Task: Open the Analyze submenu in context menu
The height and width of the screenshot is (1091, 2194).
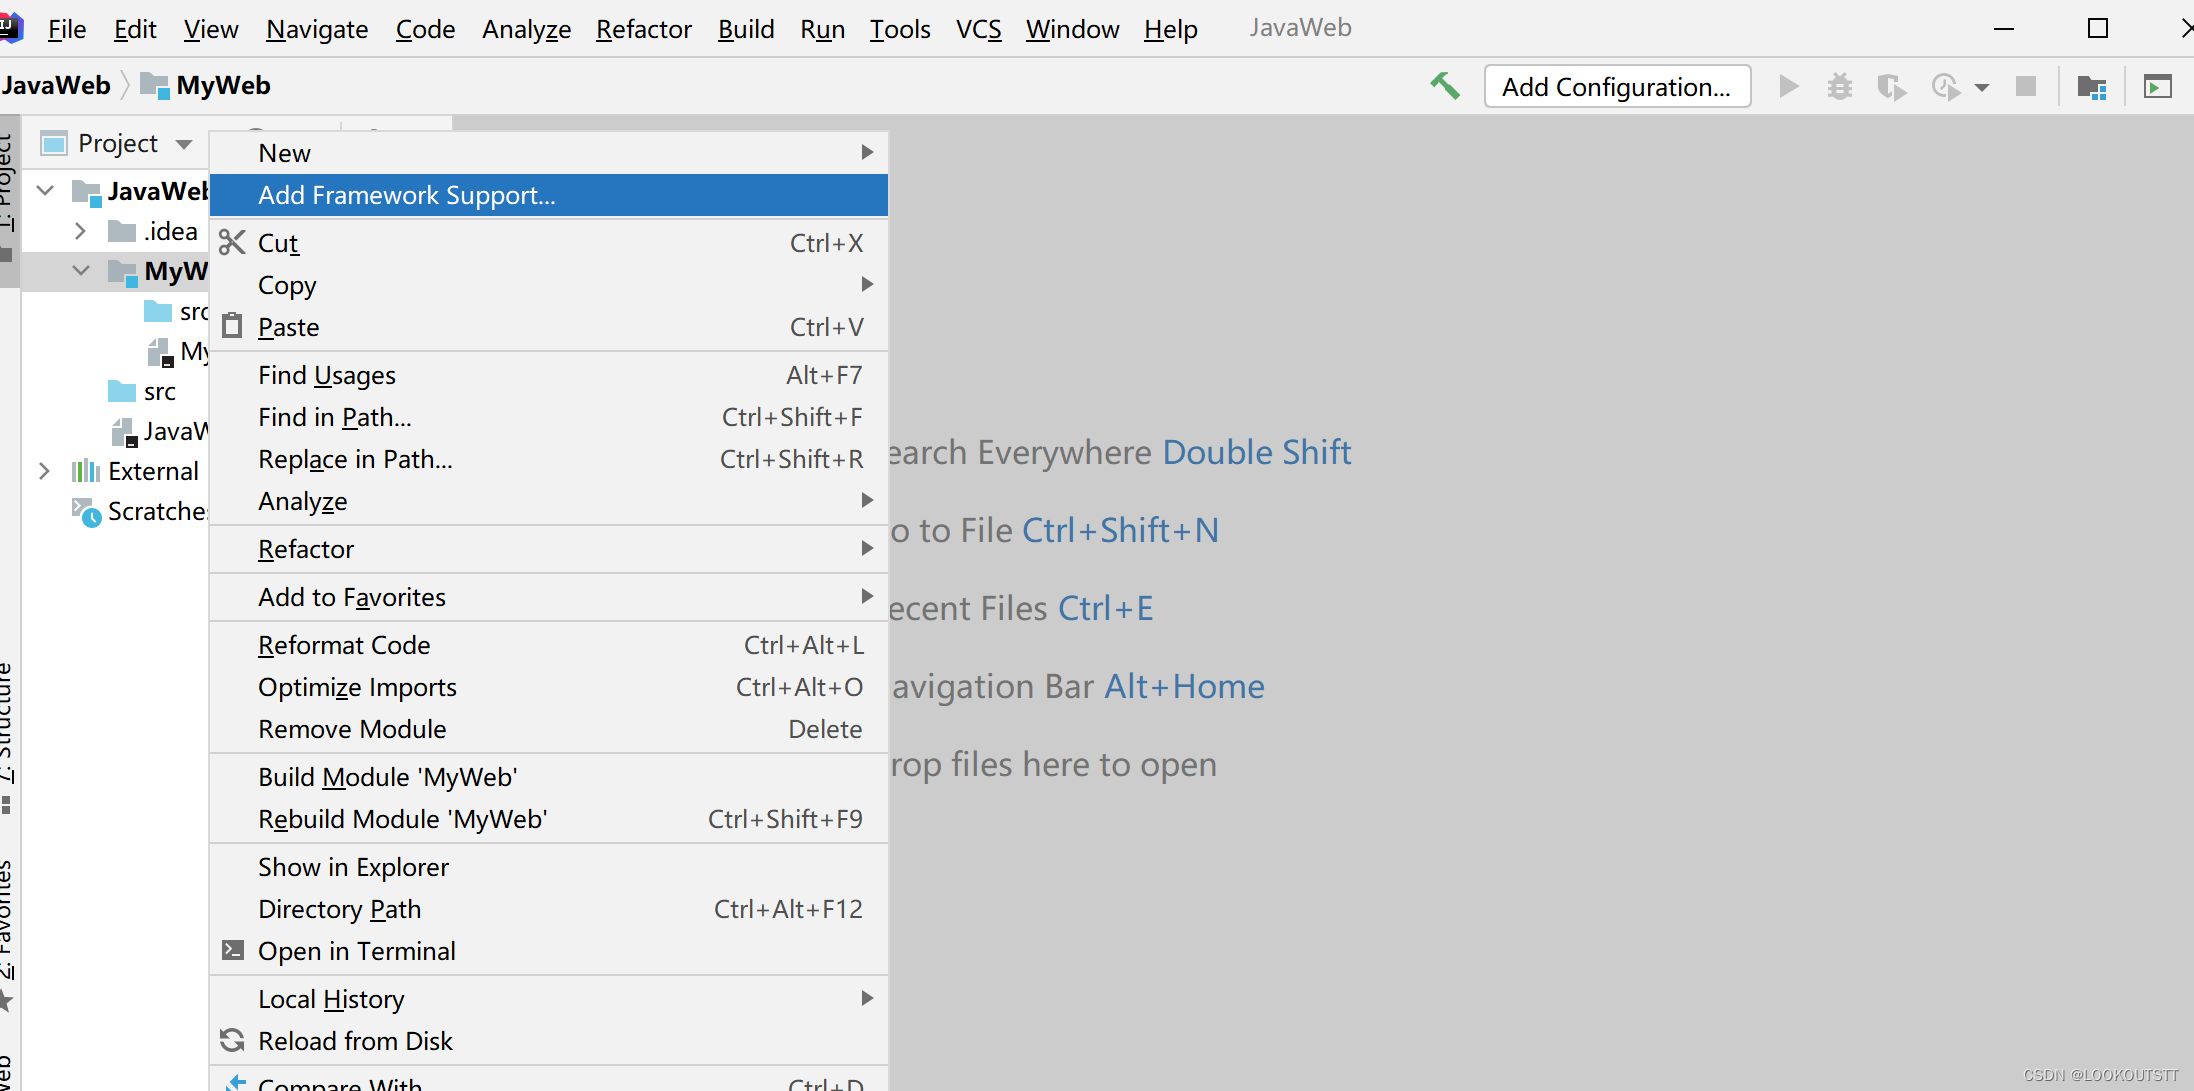Action: pyautogui.click(x=549, y=500)
